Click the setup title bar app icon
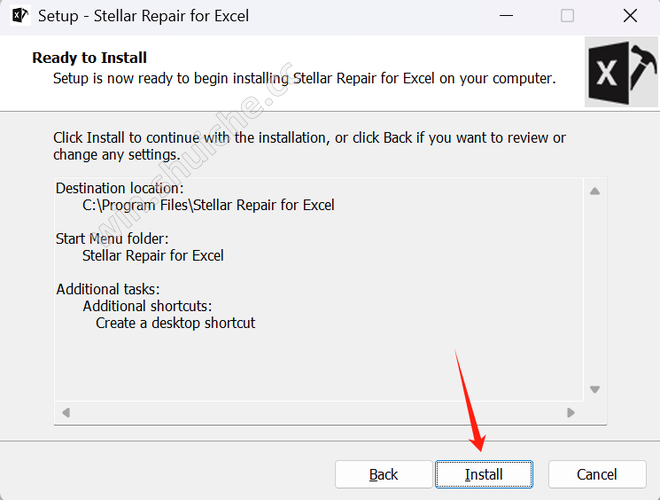 click(x=20, y=16)
